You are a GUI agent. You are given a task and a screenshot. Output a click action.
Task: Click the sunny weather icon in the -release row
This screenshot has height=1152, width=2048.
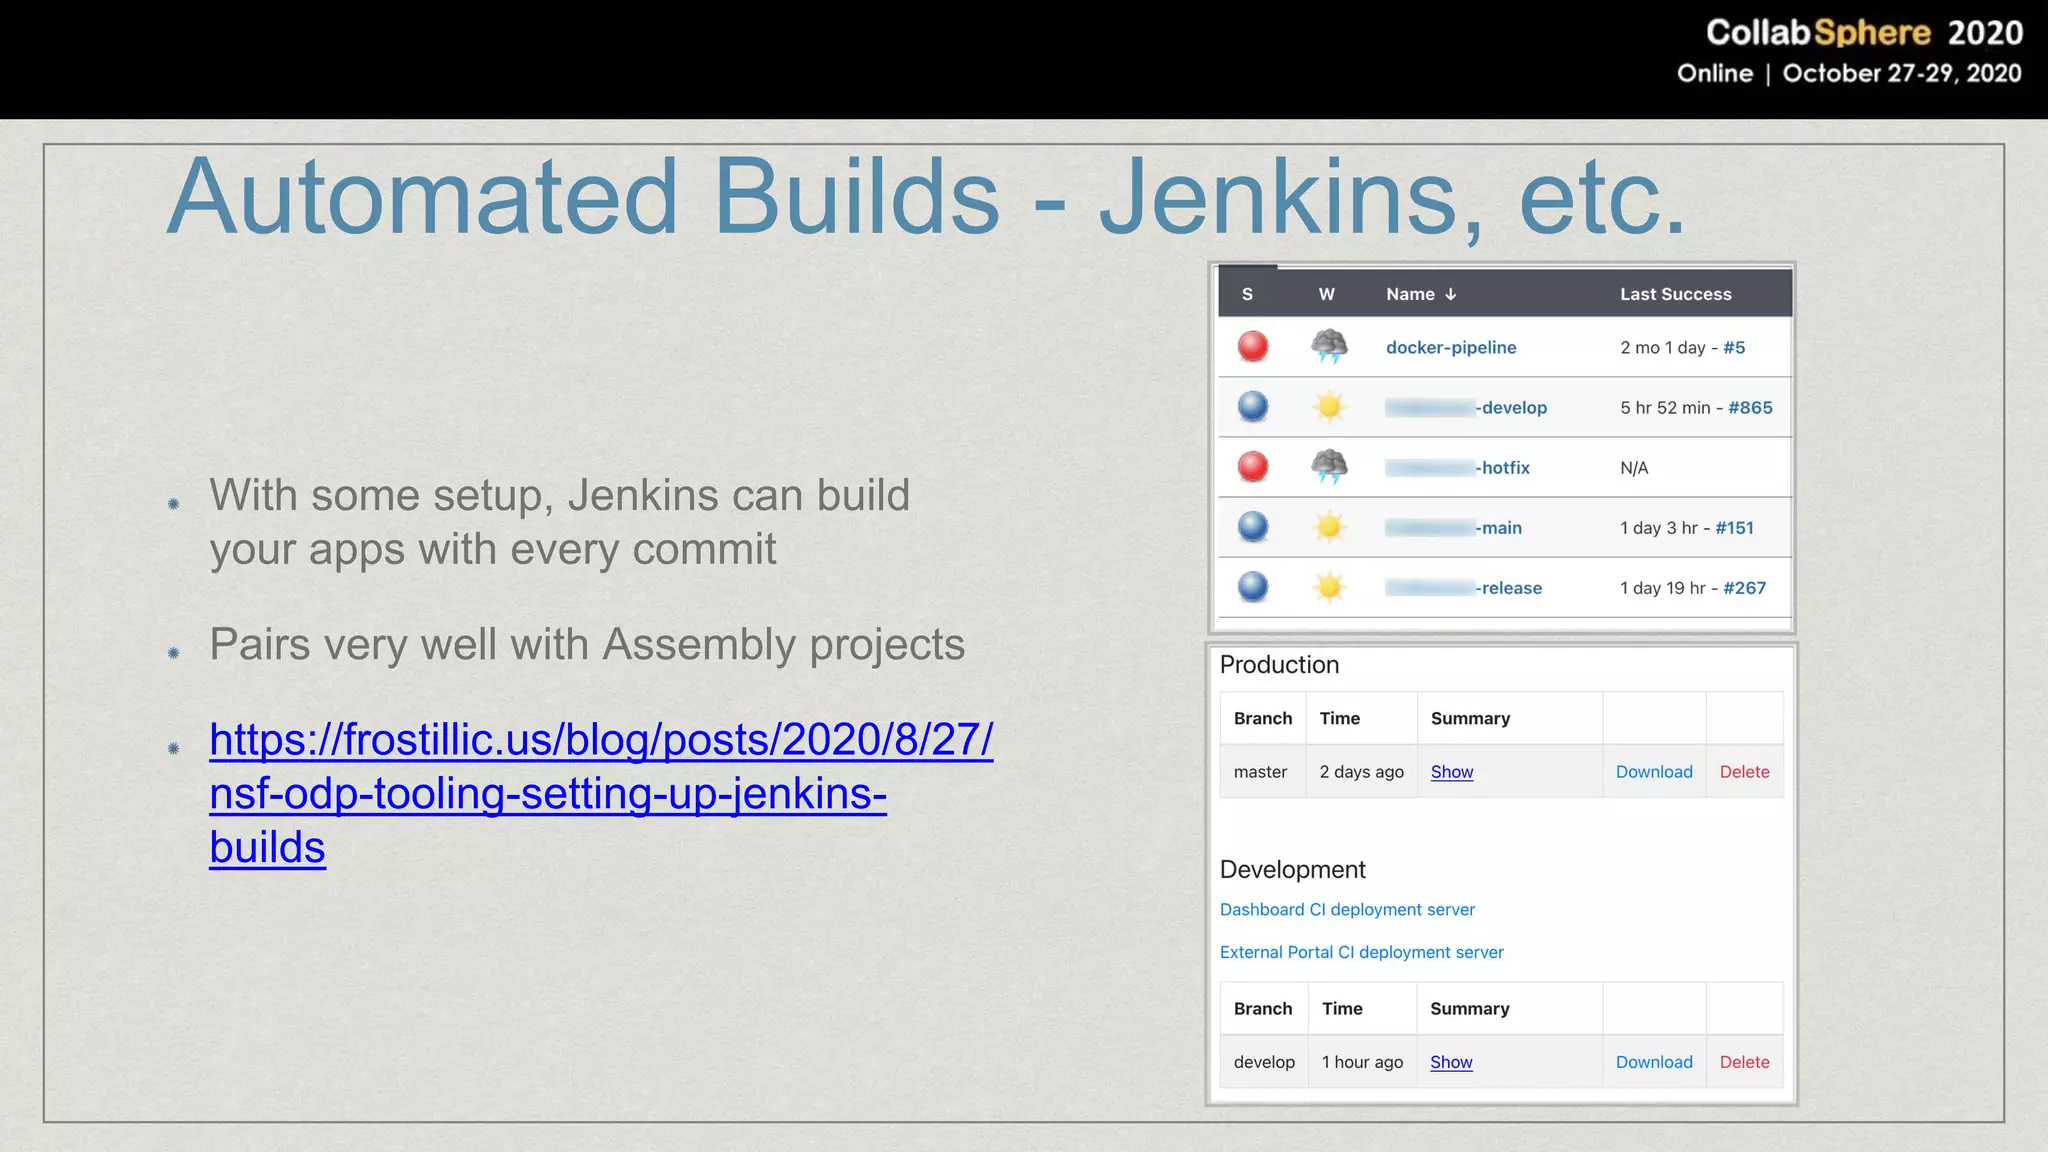tap(1329, 587)
